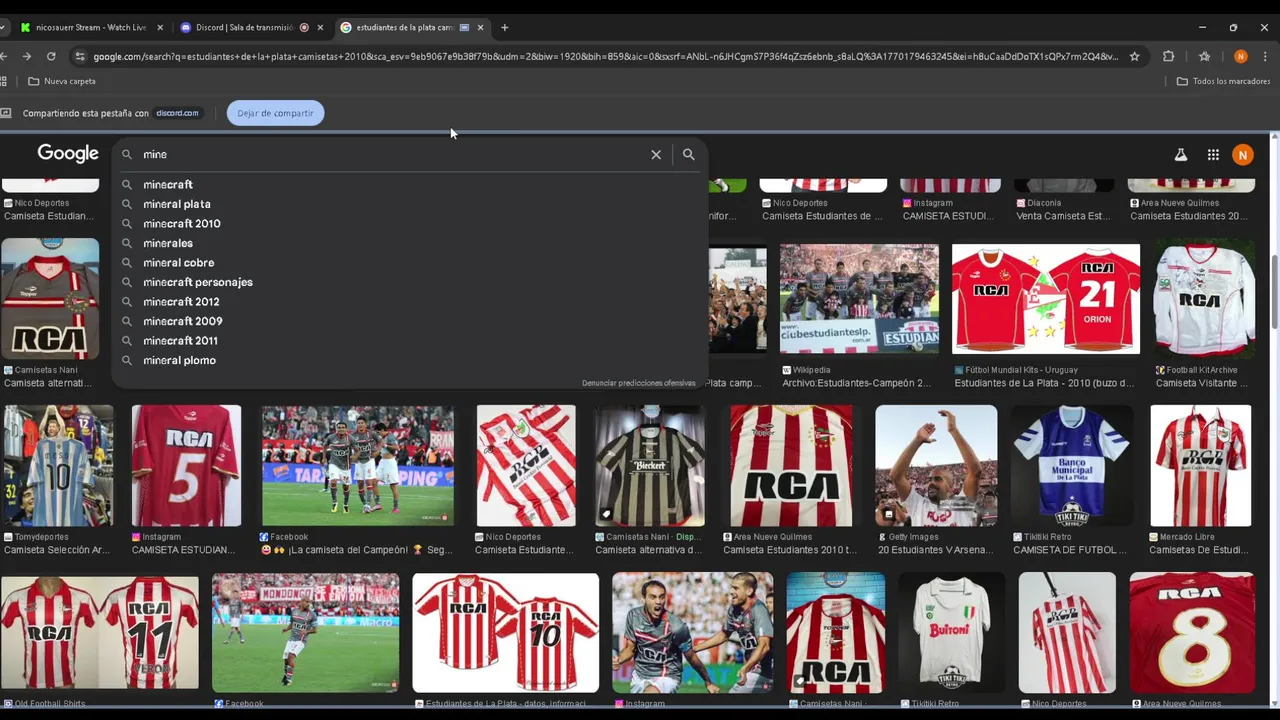Open the bookmarks star-list icon in toolbar

click(x=1204, y=56)
